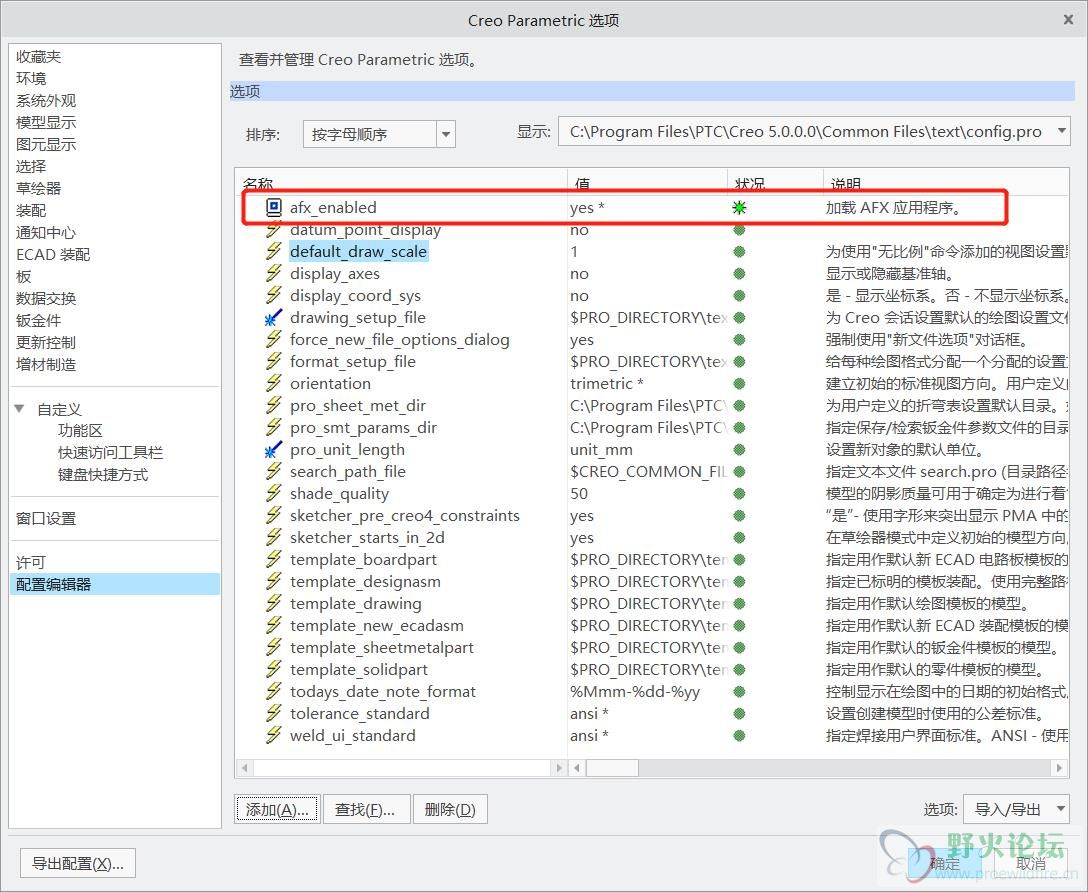Cancel the dialog with 取消
Screen dimensions: 1088x892
(1031, 864)
